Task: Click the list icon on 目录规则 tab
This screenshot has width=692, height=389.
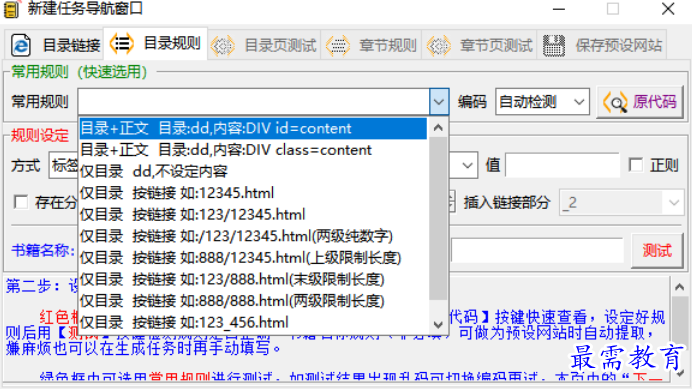Action: 122,43
